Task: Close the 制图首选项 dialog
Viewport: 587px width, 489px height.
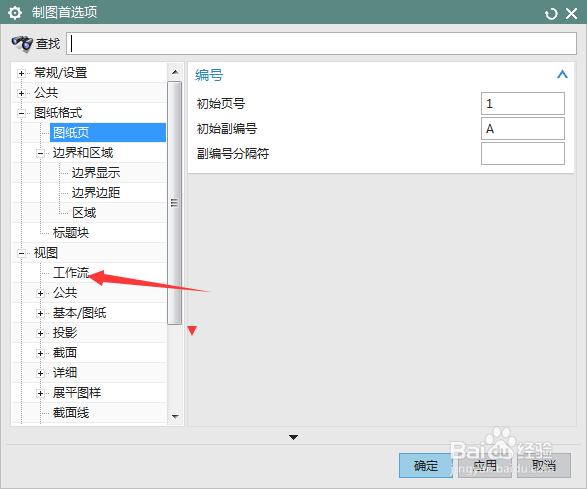Action: coord(571,14)
